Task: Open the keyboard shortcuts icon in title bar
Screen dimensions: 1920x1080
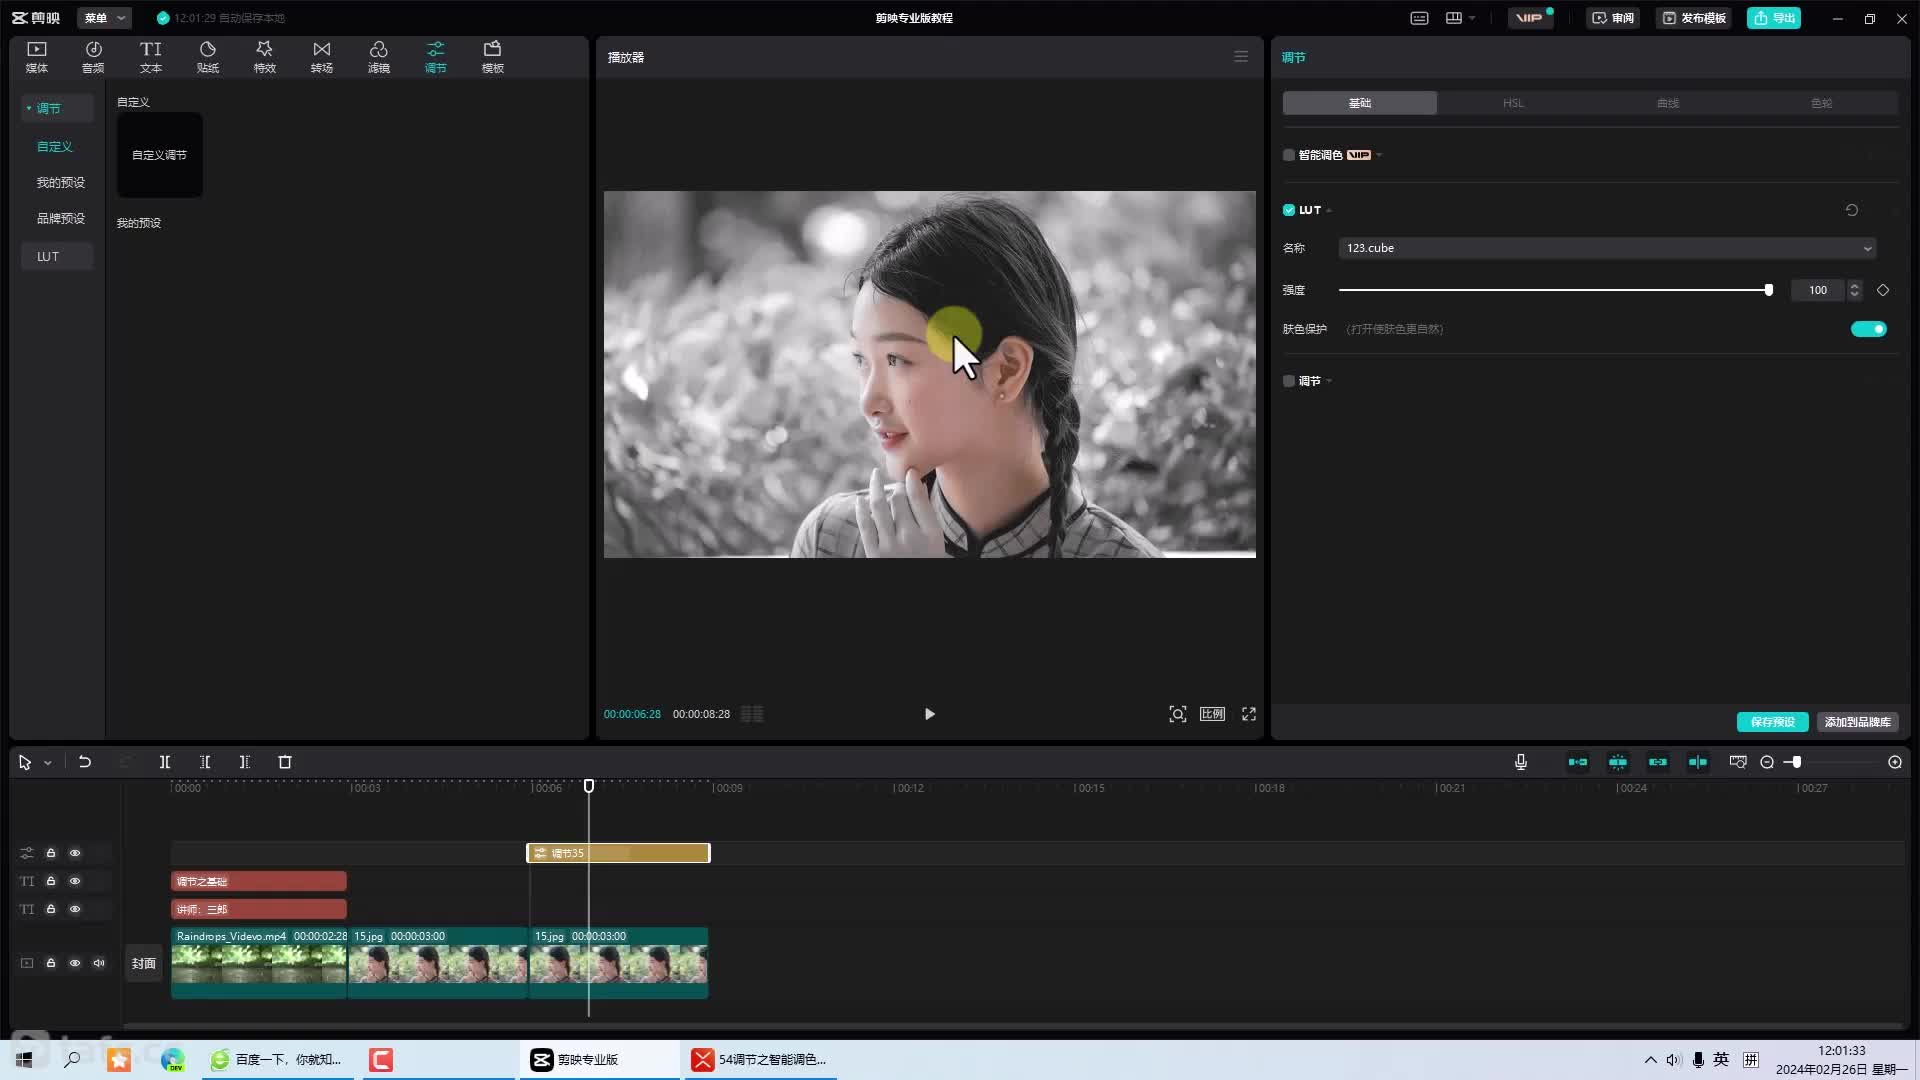Action: coord(1419,18)
